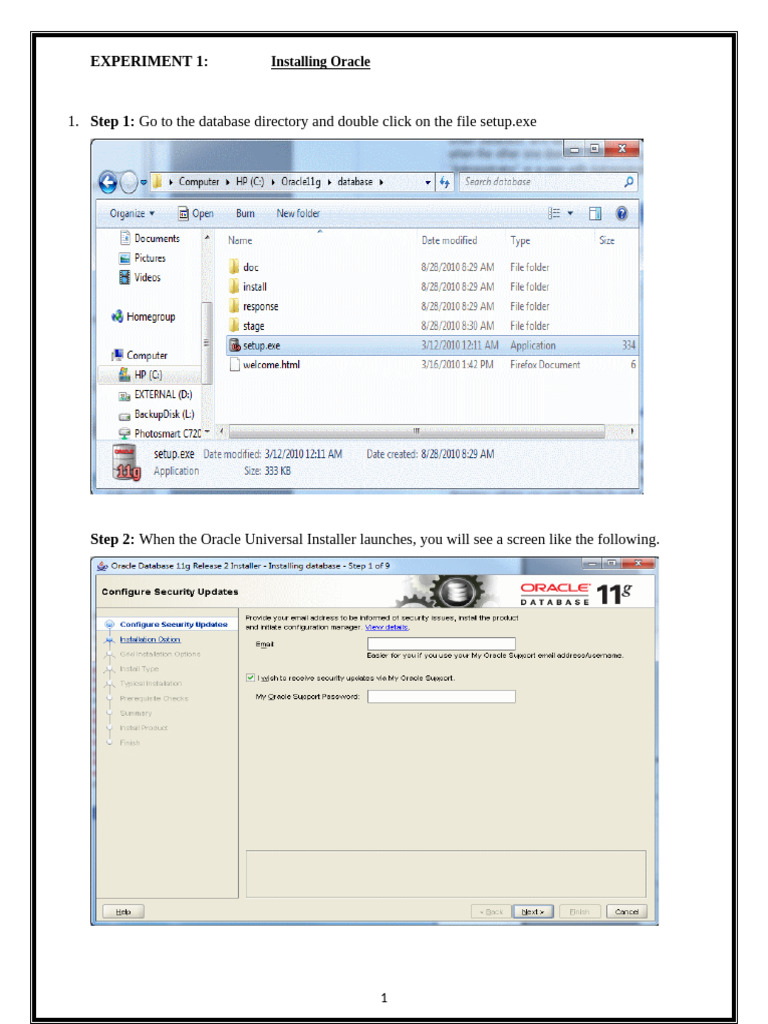Select the response folder icon

(234, 306)
